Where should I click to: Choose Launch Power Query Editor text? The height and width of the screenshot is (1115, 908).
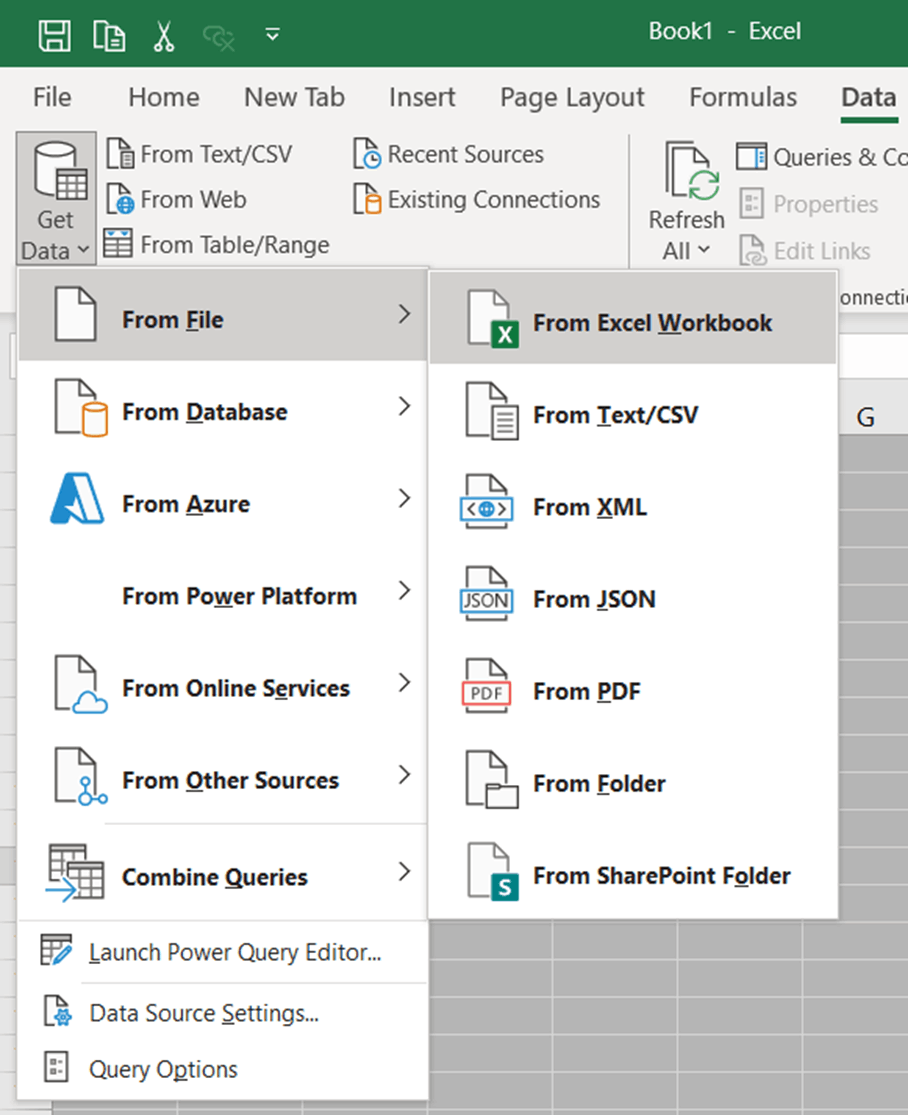click(235, 952)
